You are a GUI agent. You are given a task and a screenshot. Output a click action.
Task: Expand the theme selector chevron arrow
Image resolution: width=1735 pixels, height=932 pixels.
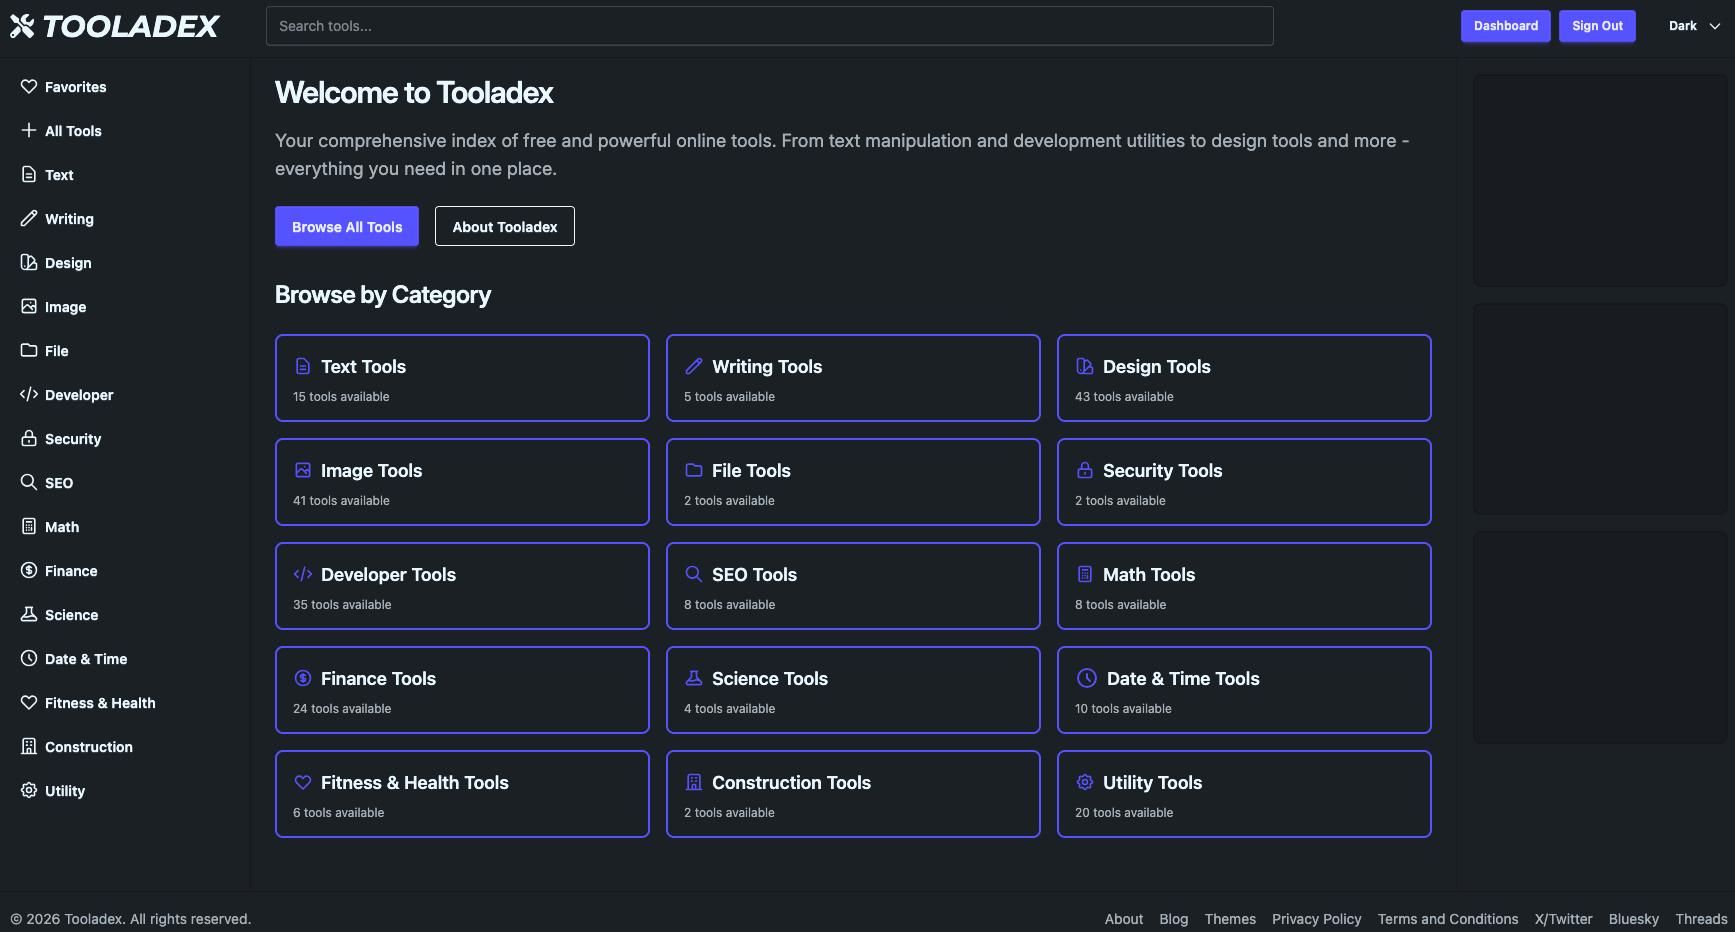(x=1715, y=27)
